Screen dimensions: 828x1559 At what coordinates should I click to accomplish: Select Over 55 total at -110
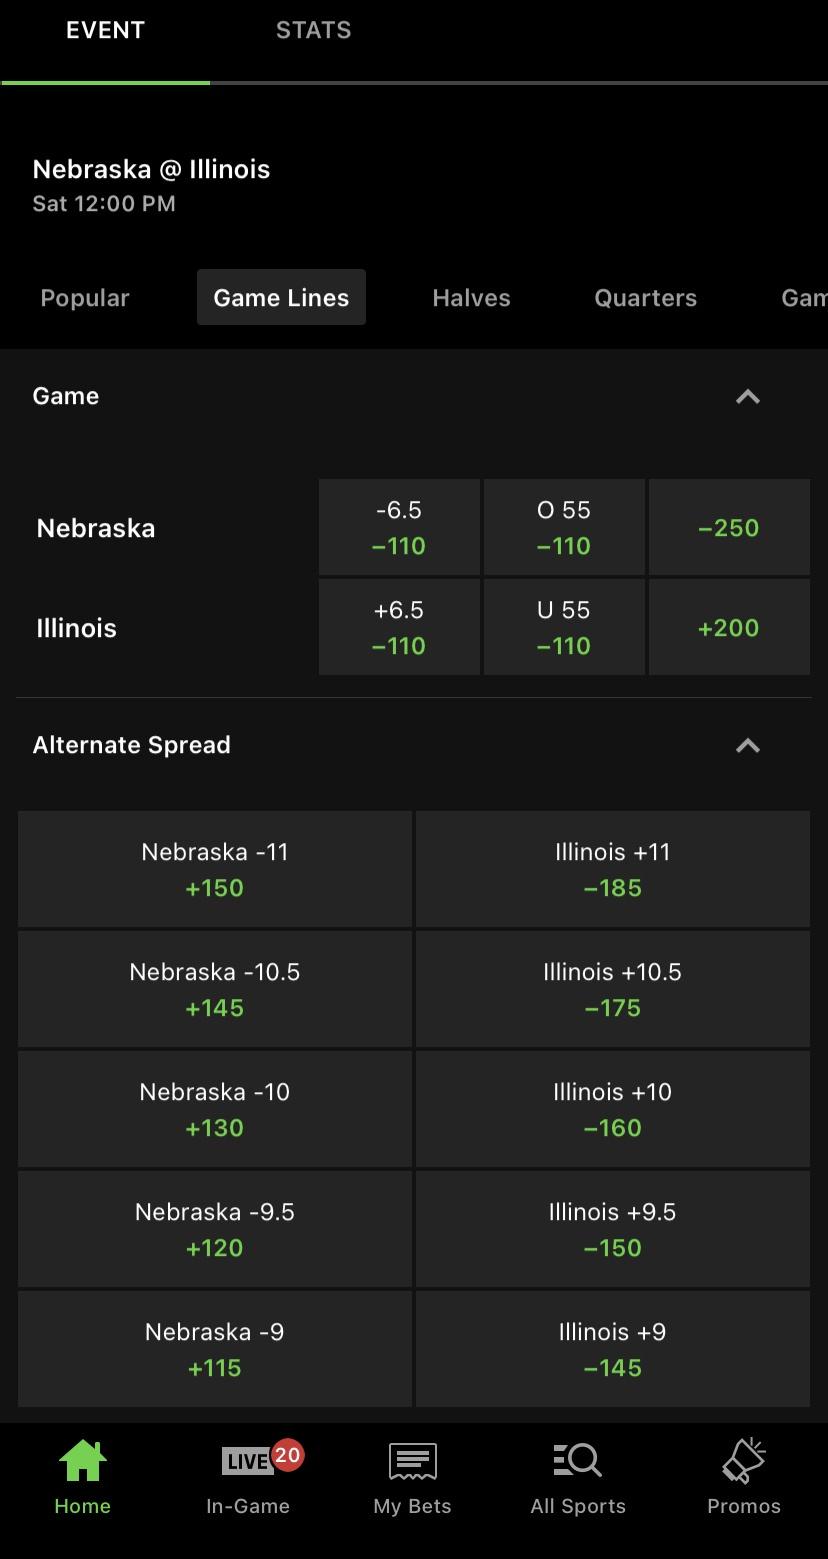click(564, 527)
